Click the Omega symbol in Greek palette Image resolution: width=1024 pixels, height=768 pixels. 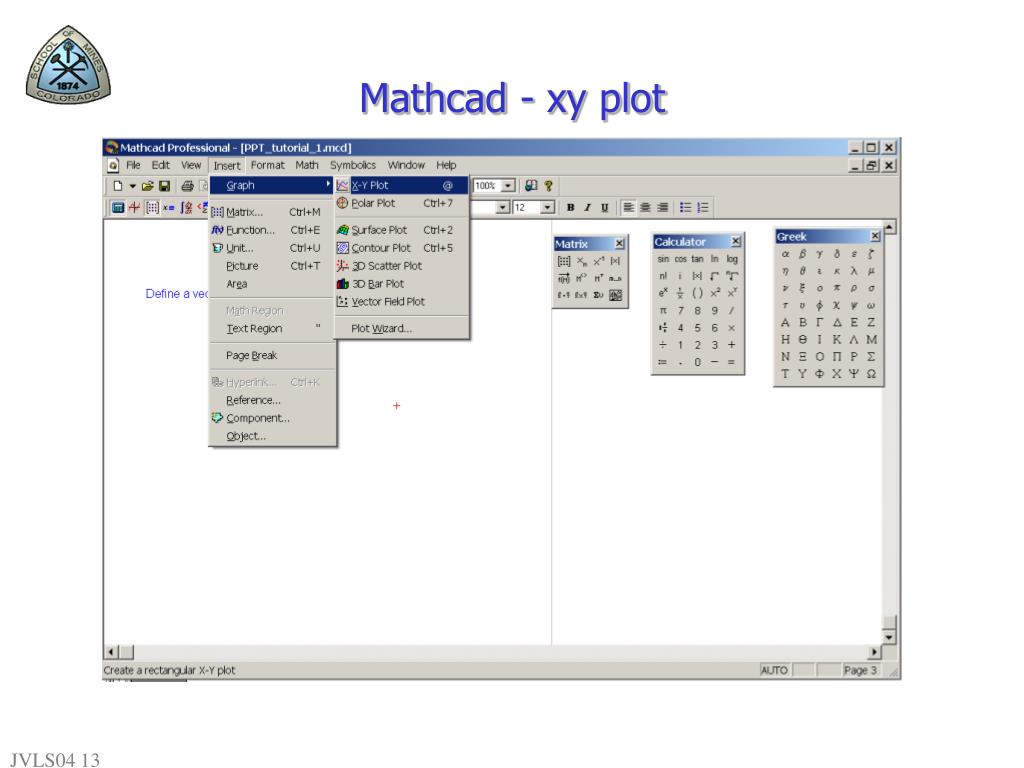pyautogui.click(x=871, y=374)
